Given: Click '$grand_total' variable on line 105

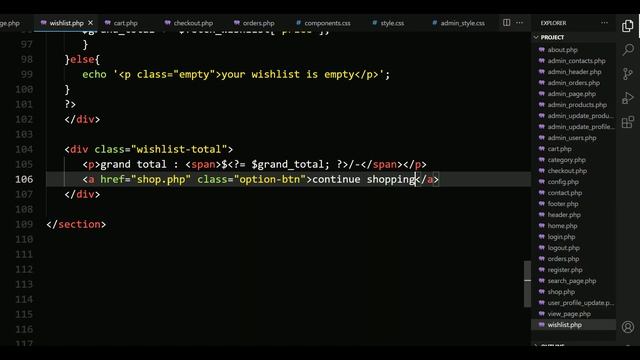Looking at the screenshot, I should pos(287,164).
